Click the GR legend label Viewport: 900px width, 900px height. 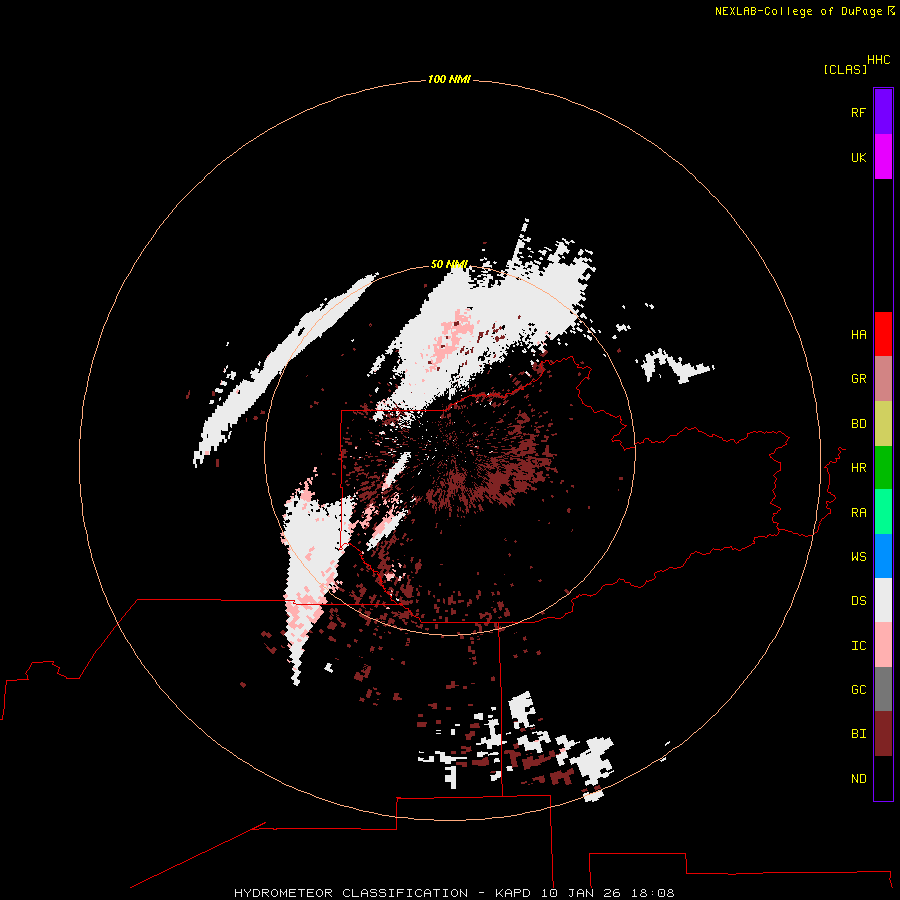point(858,379)
